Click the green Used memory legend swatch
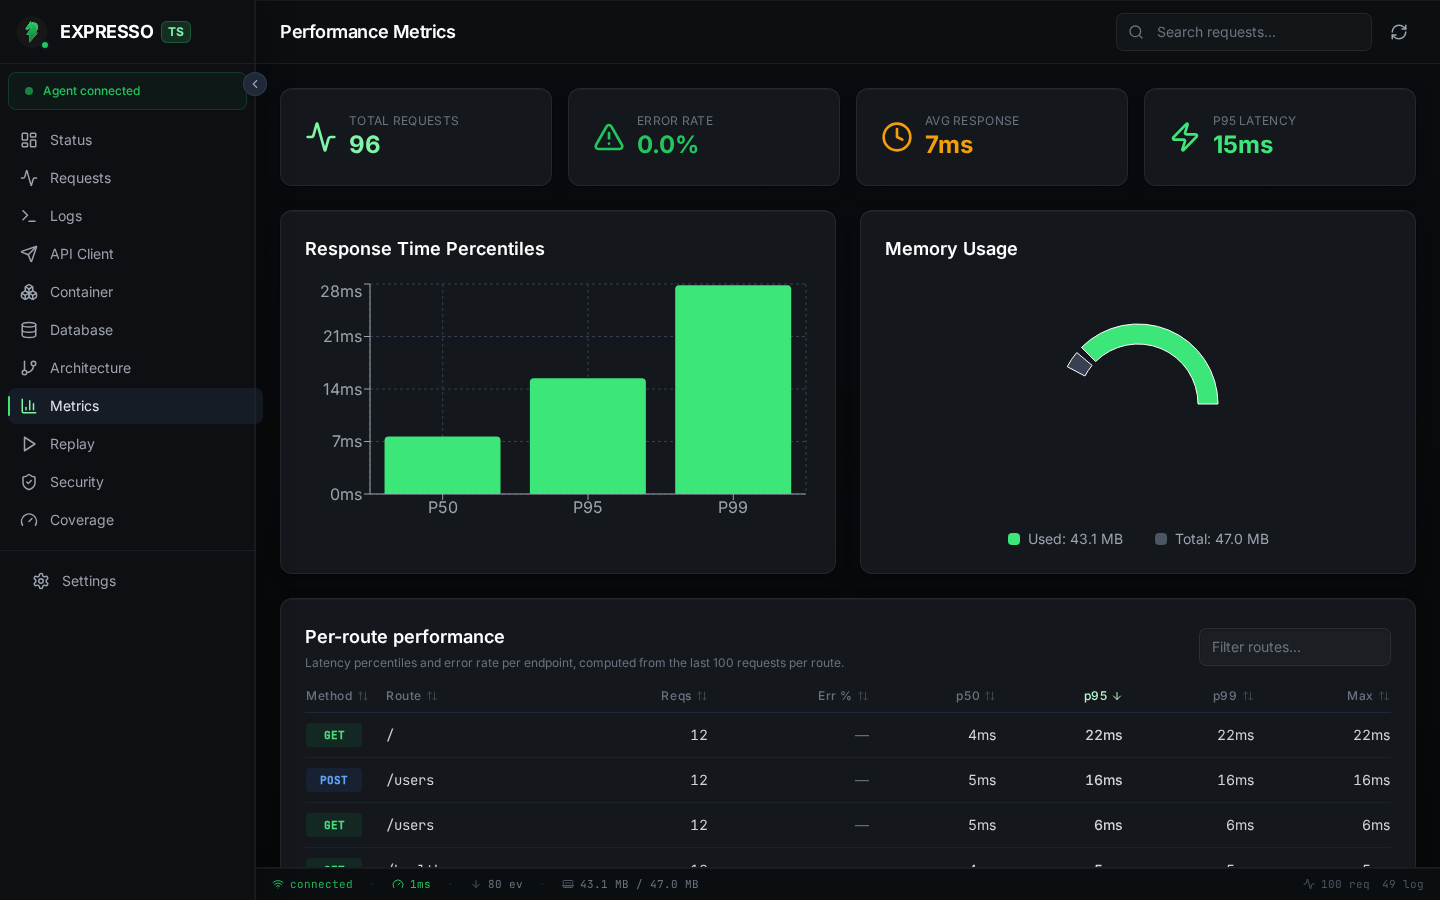The image size is (1440, 900). [x=1014, y=539]
